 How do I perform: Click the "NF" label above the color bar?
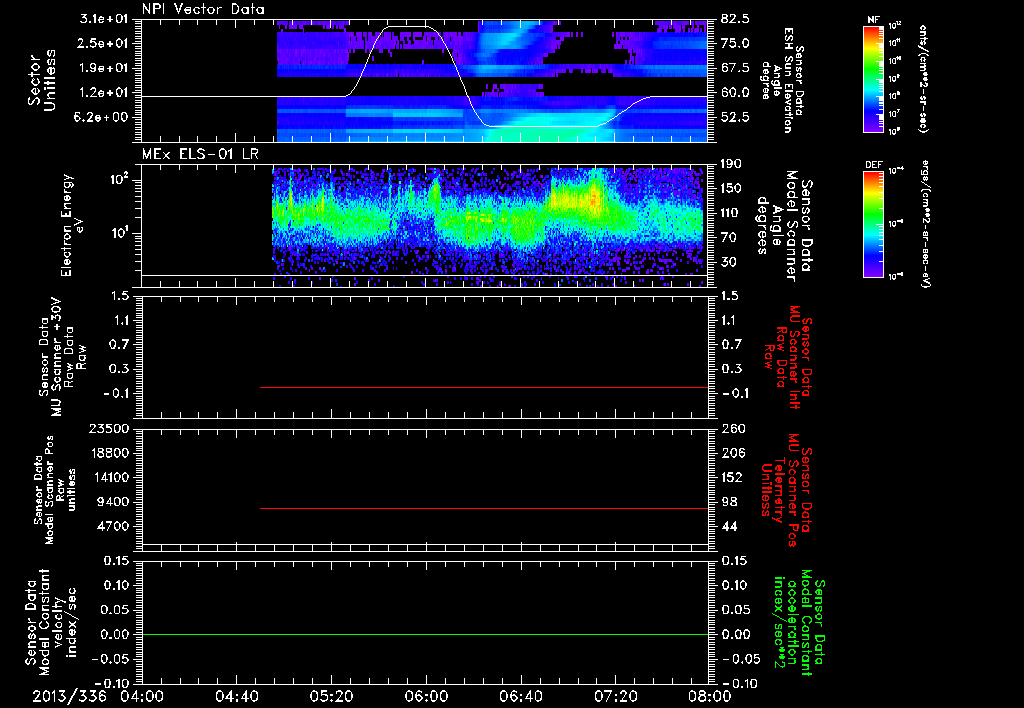coord(873,20)
